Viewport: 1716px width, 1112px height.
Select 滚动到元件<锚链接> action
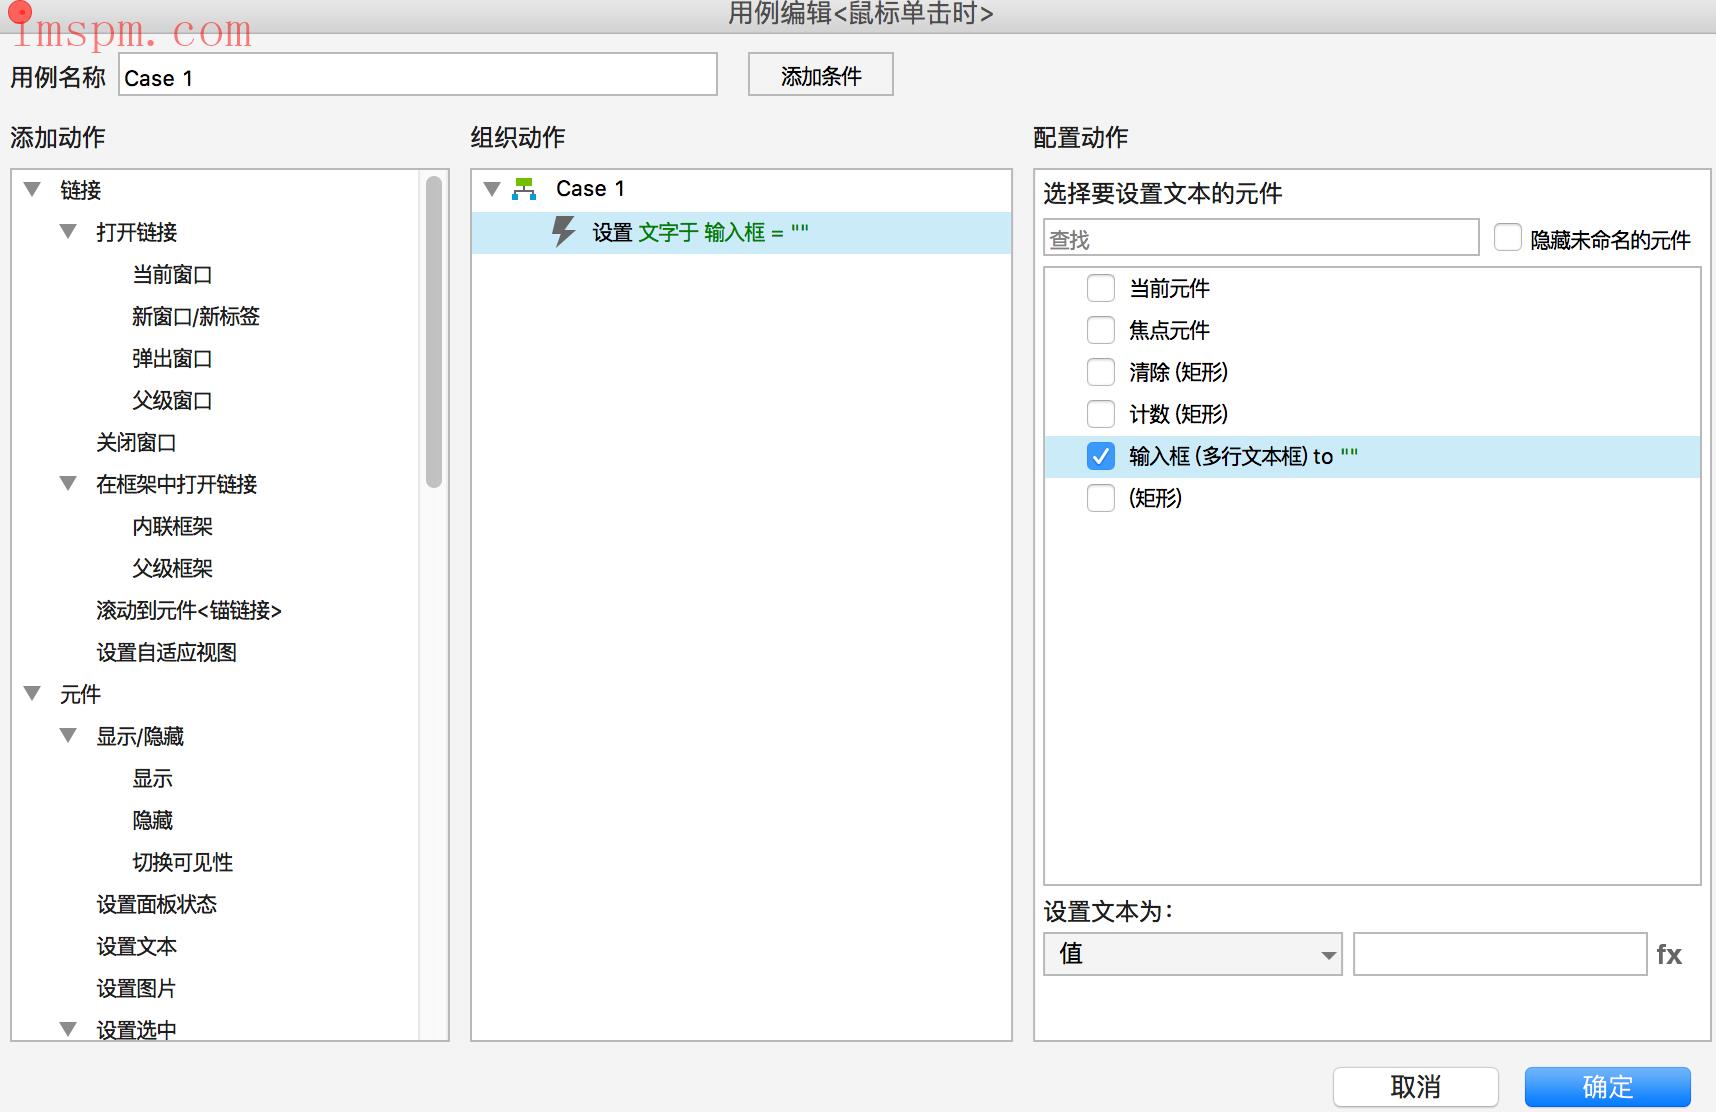tap(189, 610)
